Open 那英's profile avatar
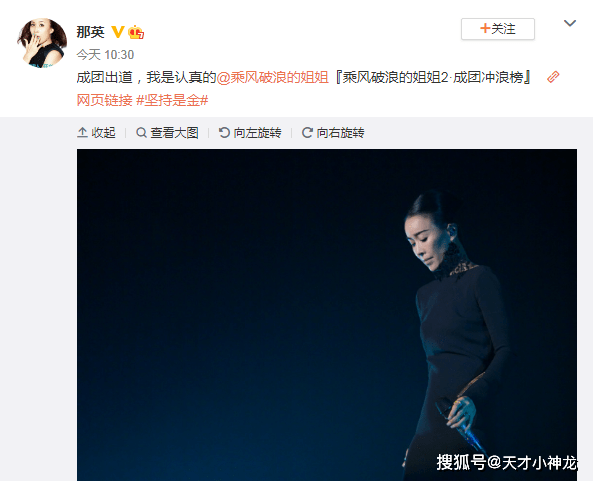 pos(42,43)
